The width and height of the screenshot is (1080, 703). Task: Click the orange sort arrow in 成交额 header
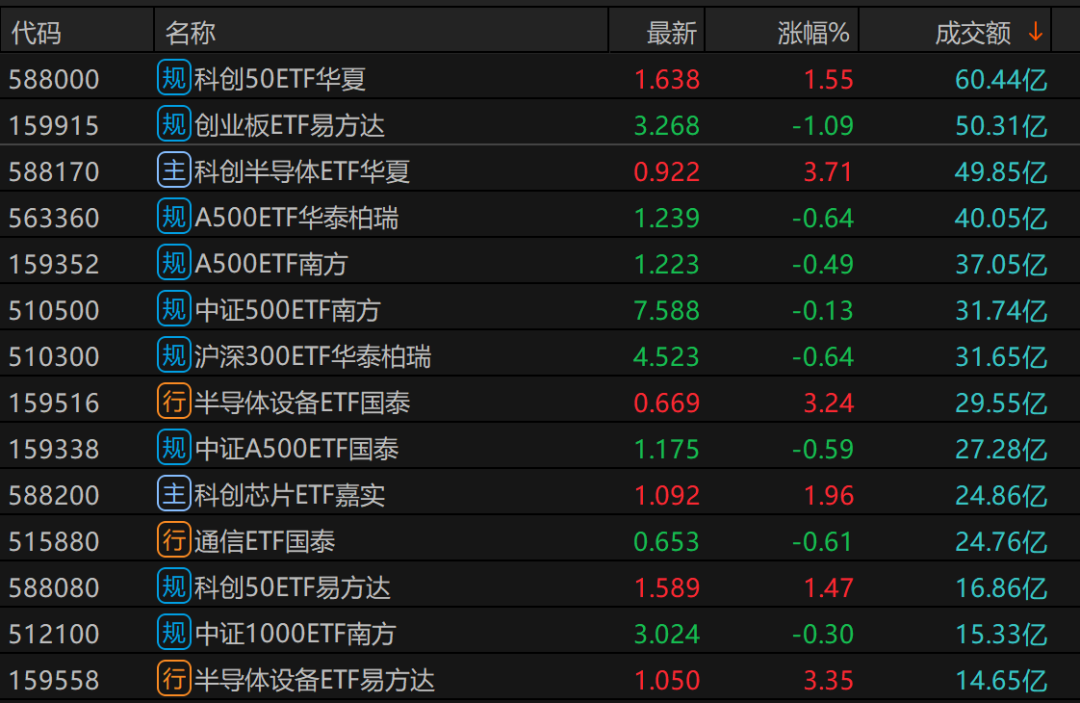pyautogui.click(x=1035, y=32)
